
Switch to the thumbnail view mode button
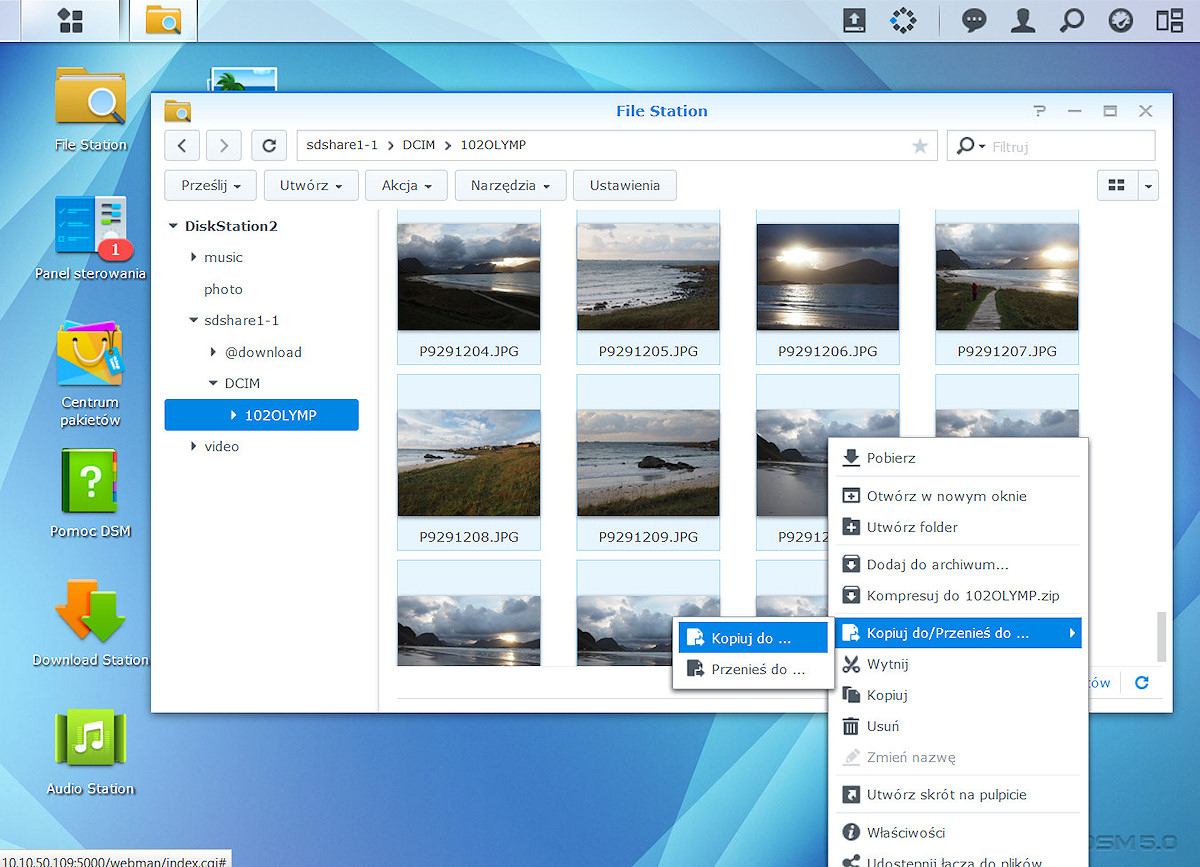click(x=1118, y=185)
